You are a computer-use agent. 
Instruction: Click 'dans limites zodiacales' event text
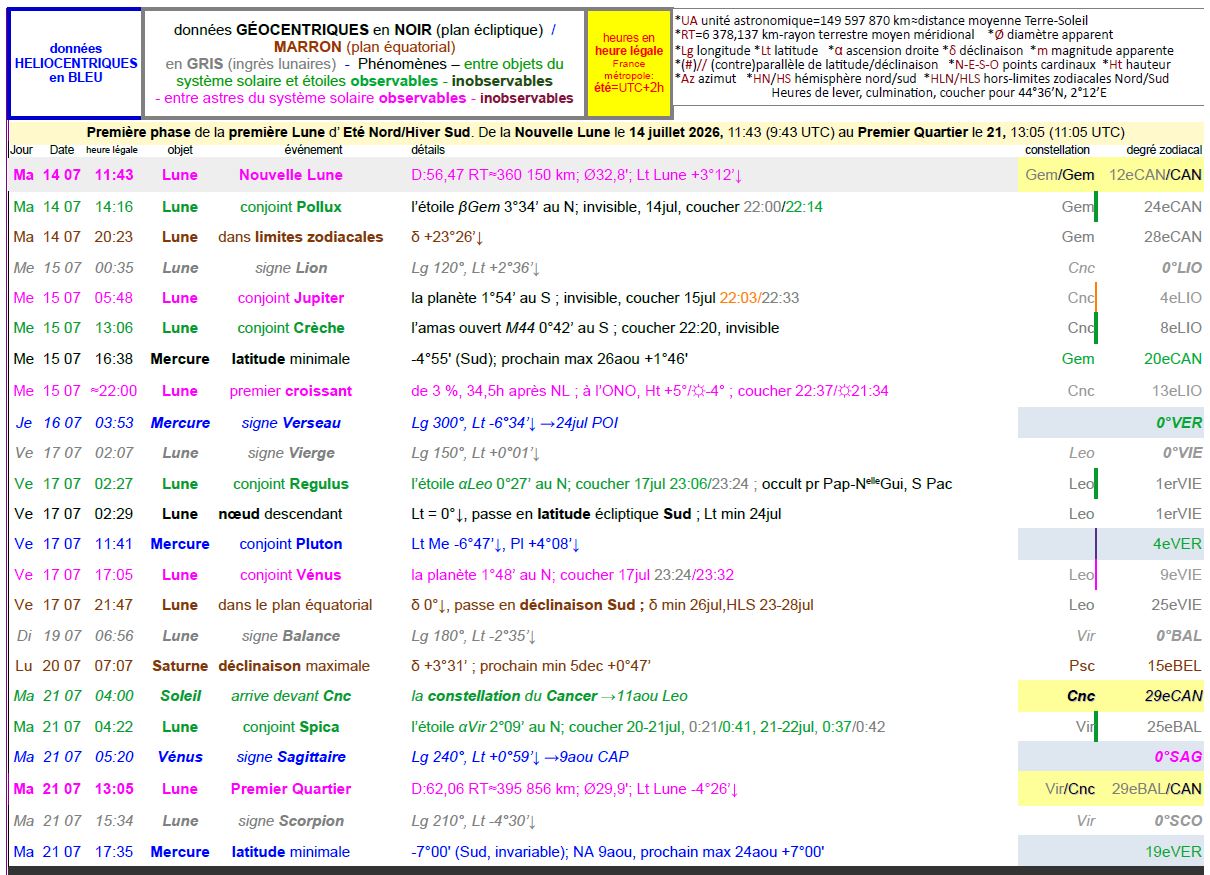coord(300,237)
